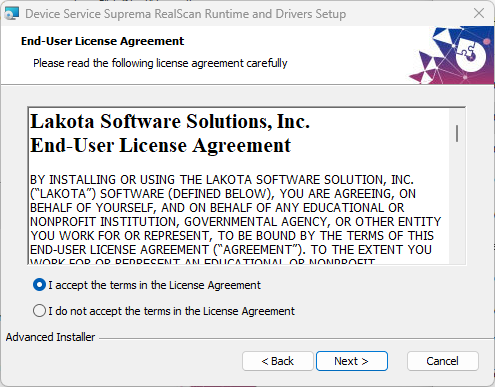This screenshot has width=495, height=387.
Task: Cancel the setup wizard
Action: tap(443, 361)
